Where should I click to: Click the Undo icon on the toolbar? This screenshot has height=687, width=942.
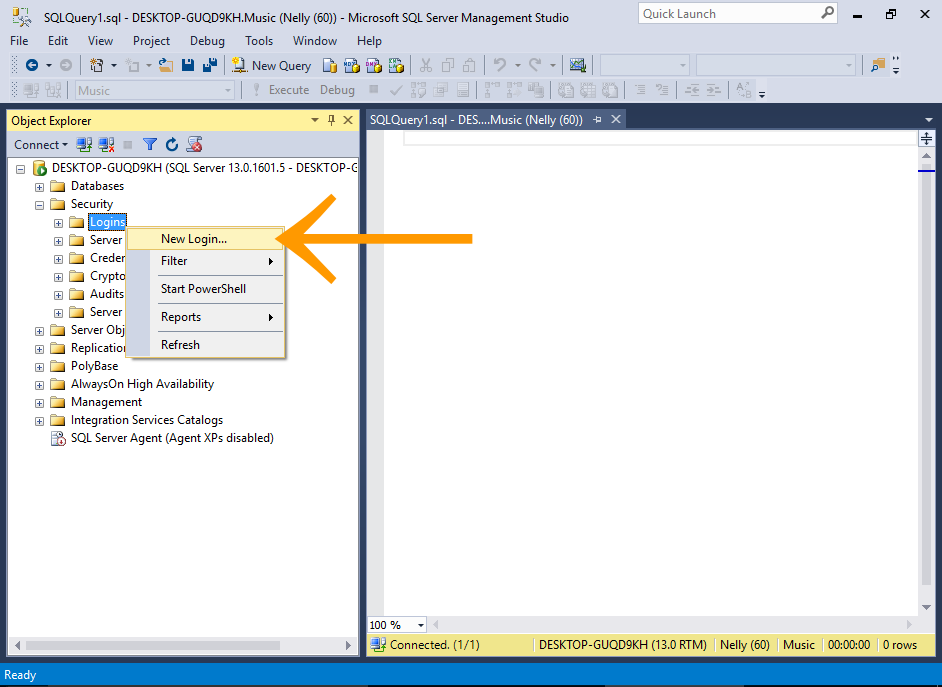pos(500,65)
